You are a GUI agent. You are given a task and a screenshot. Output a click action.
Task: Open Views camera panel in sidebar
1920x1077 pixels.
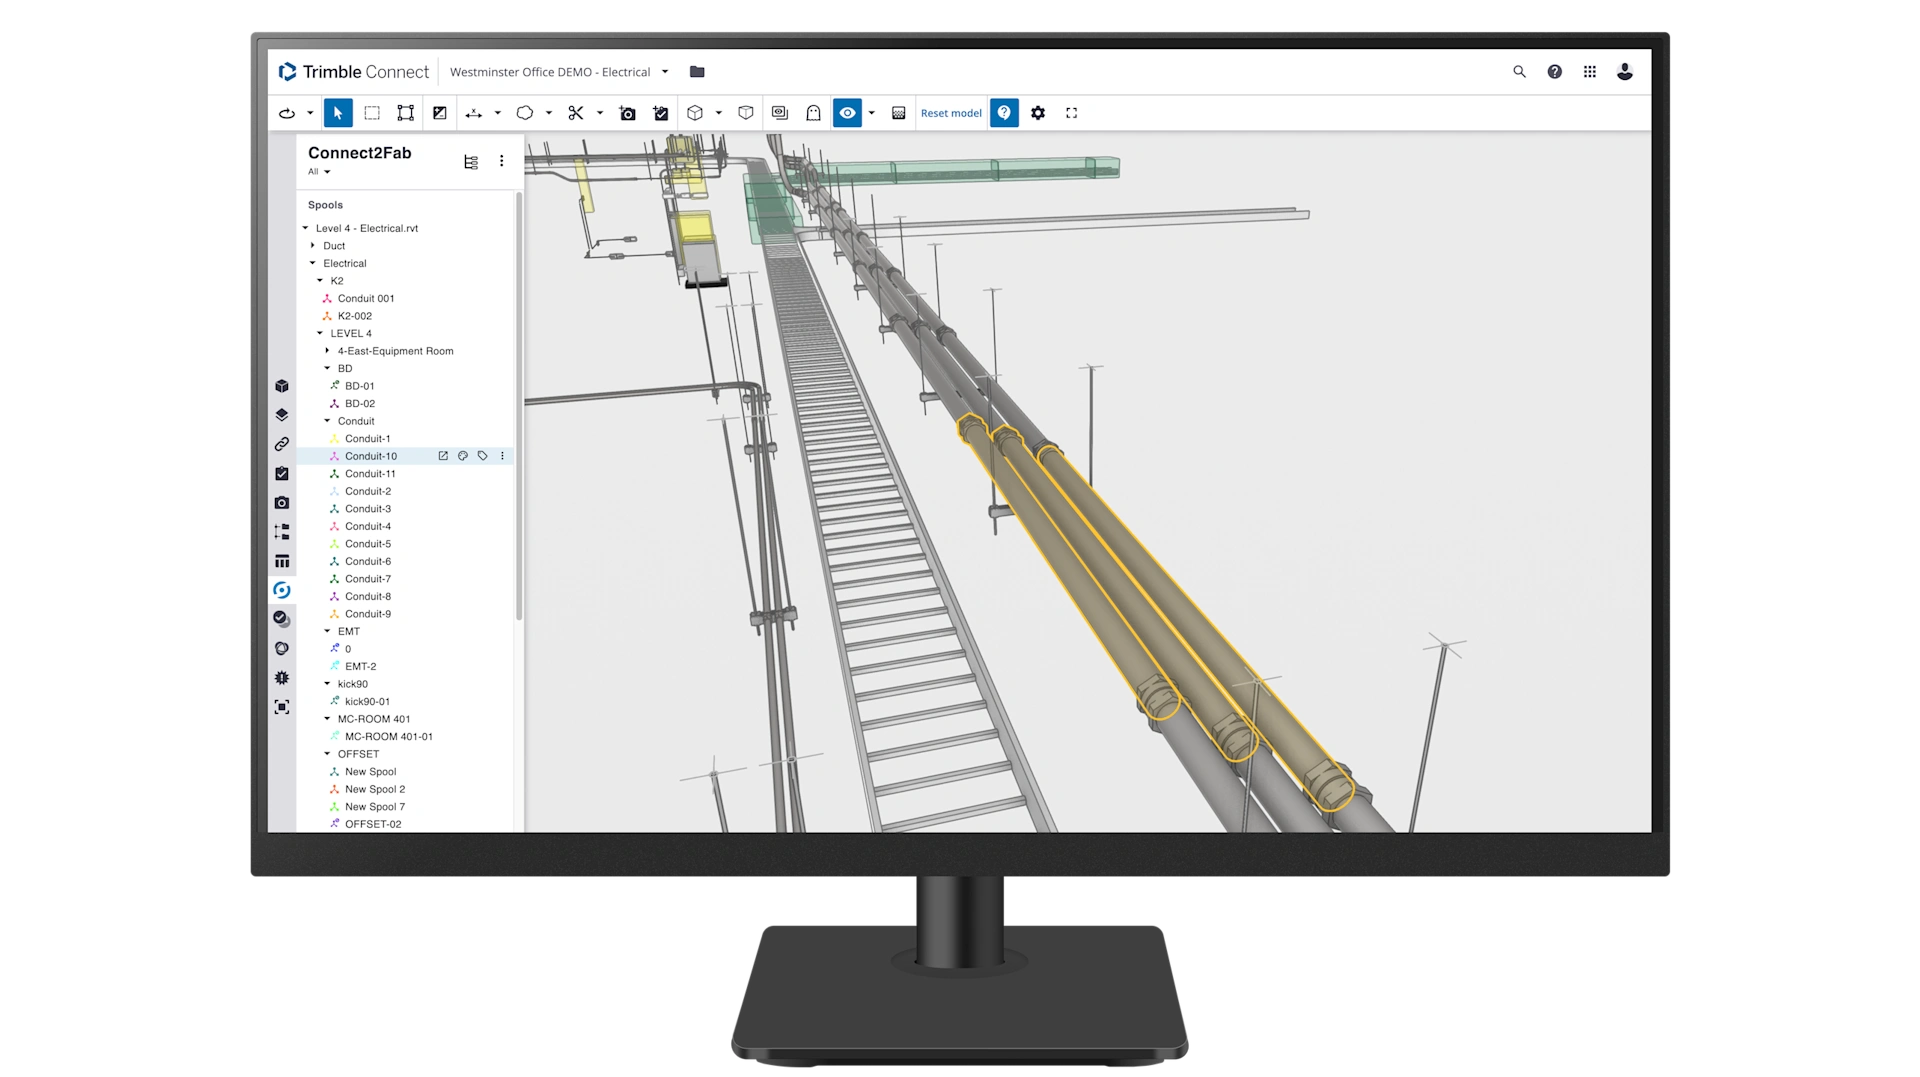[282, 502]
